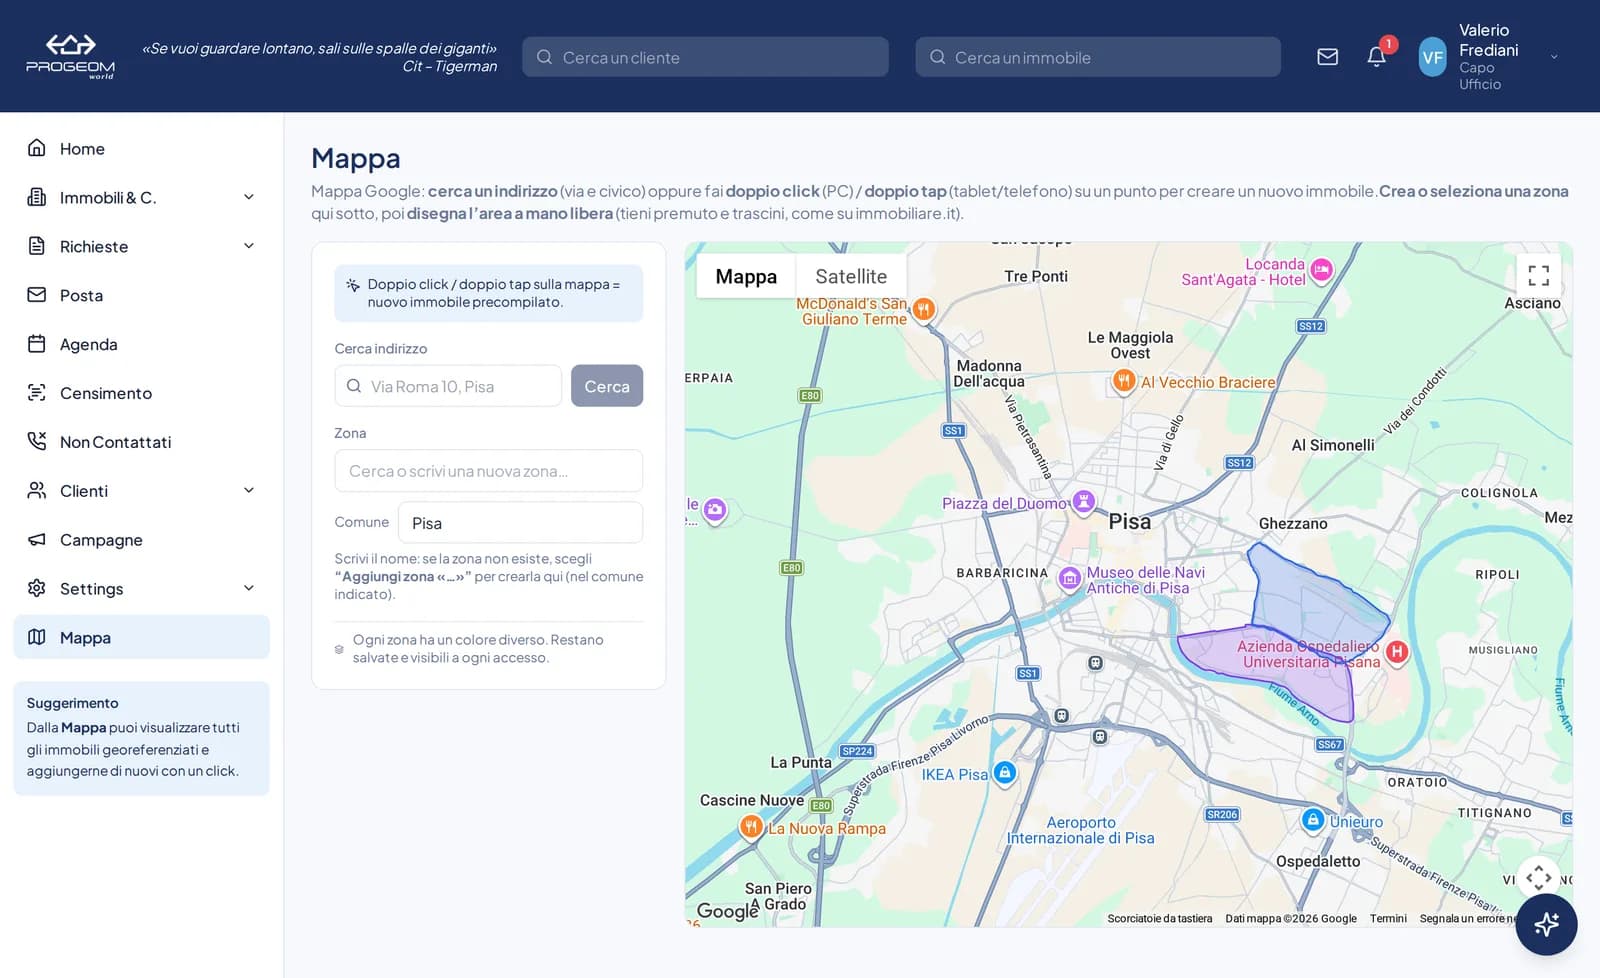The height and width of the screenshot is (978, 1600).
Task: Open the notifications bell icon
Action: 1376,57
